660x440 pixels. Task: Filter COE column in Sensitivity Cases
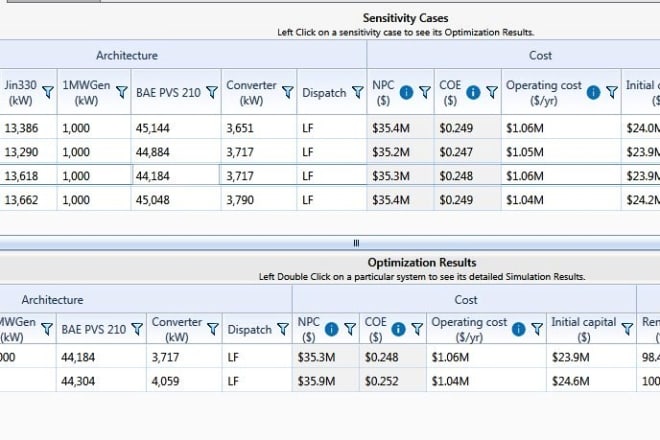492,92
